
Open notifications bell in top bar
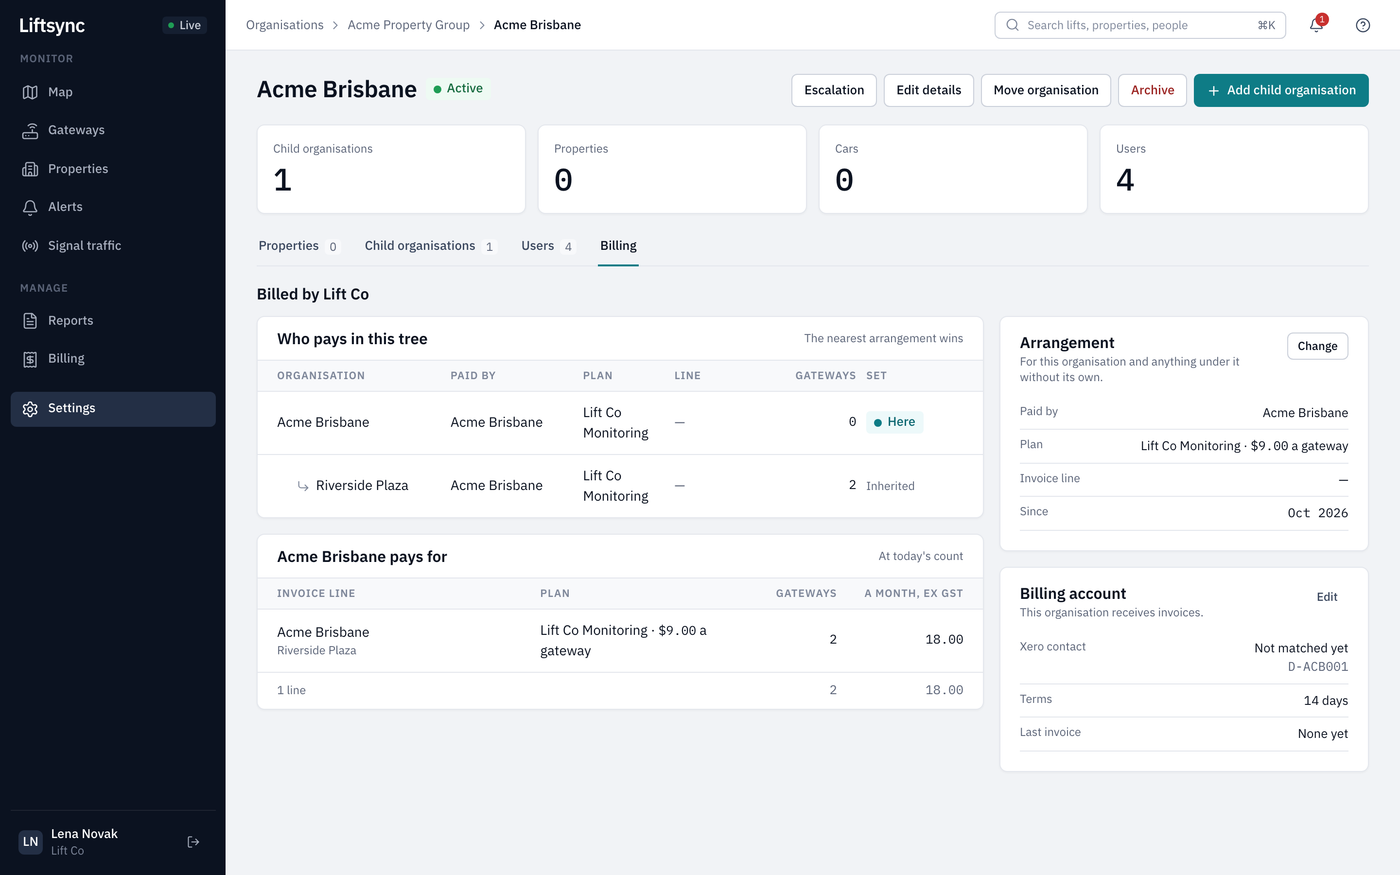coord(1316,25)
